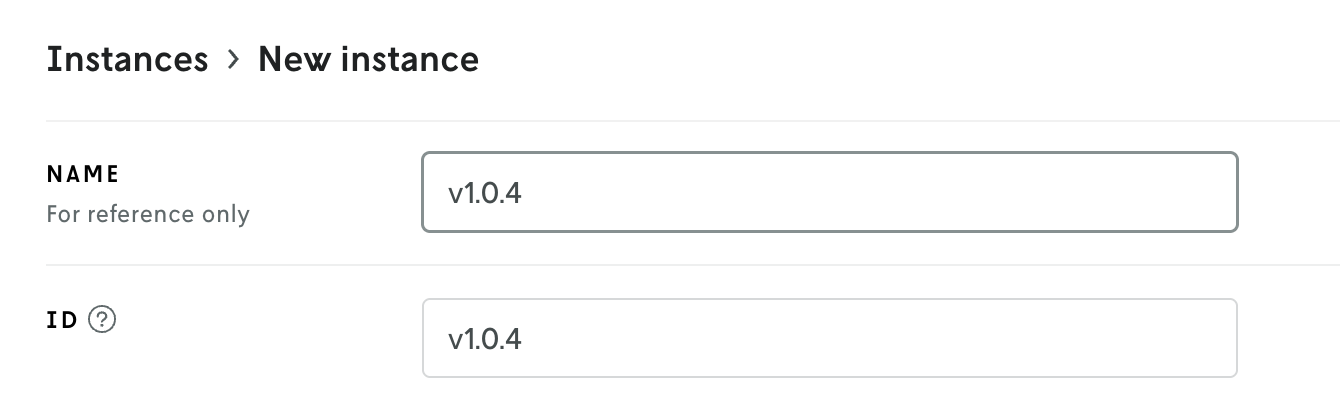1340x416 pixels.
Task: Select the instance ID text box
Action: coord(829,338)
